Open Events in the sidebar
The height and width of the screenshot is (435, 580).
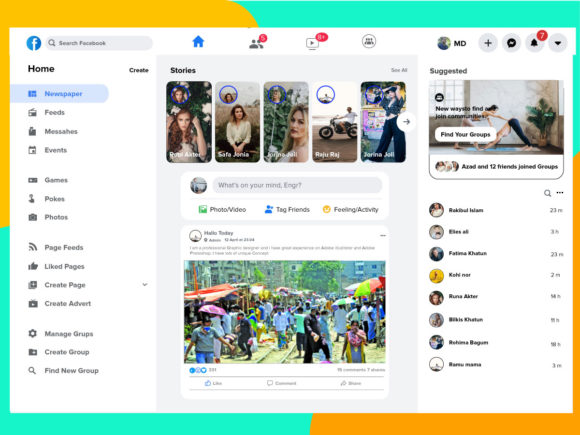[48, 150]
